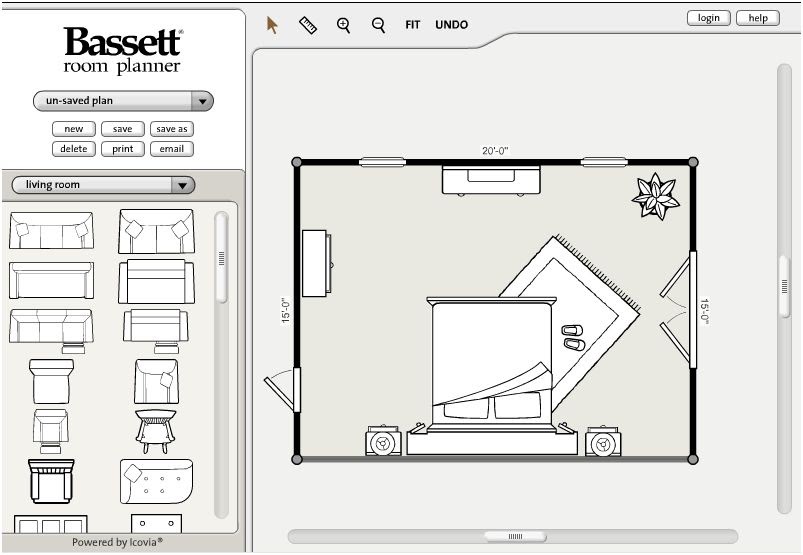Select the bench at foot of bed
The height and width of the screenshot is (555, 803).
[492, 443]
